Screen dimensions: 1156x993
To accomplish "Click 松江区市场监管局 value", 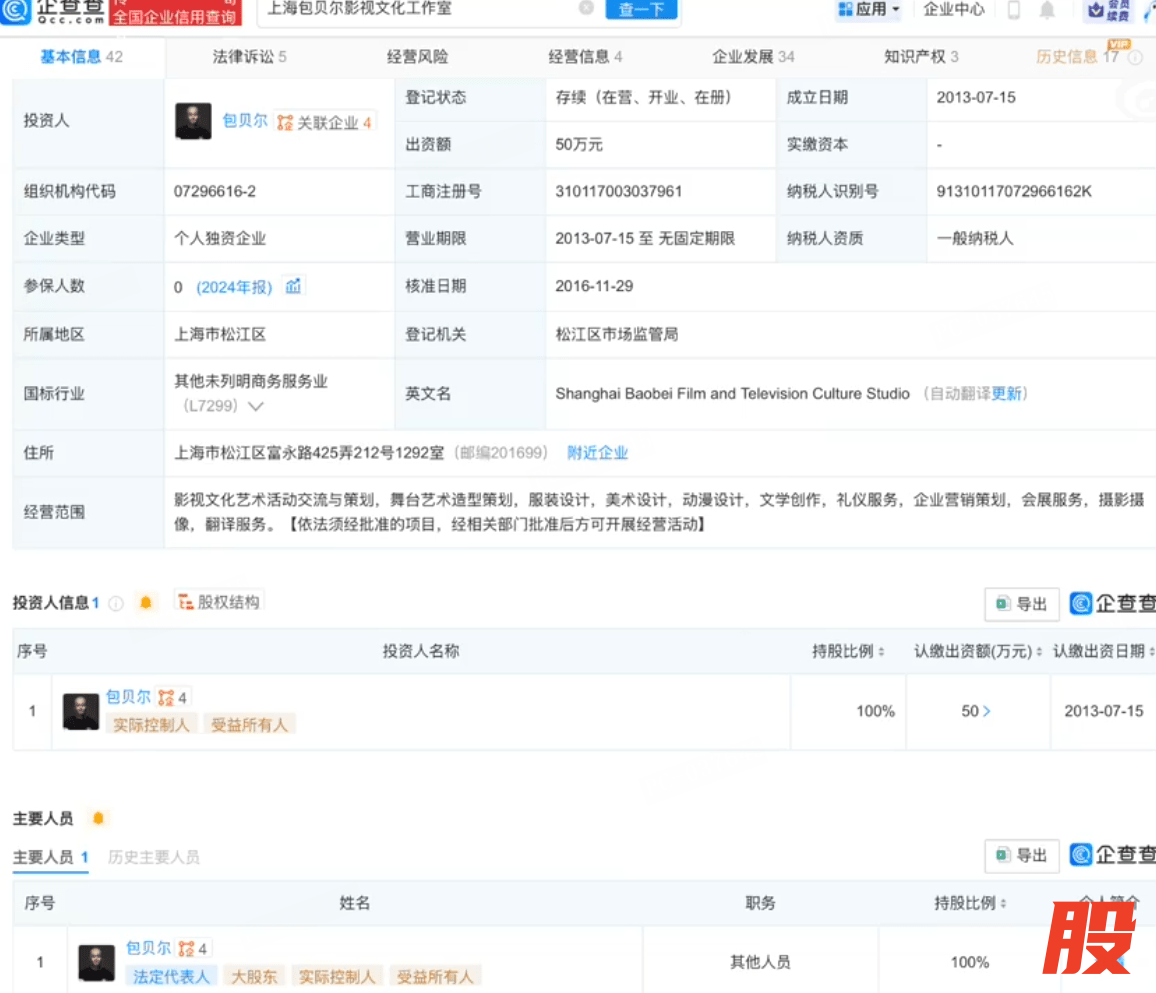I will [x=617, y=335].
